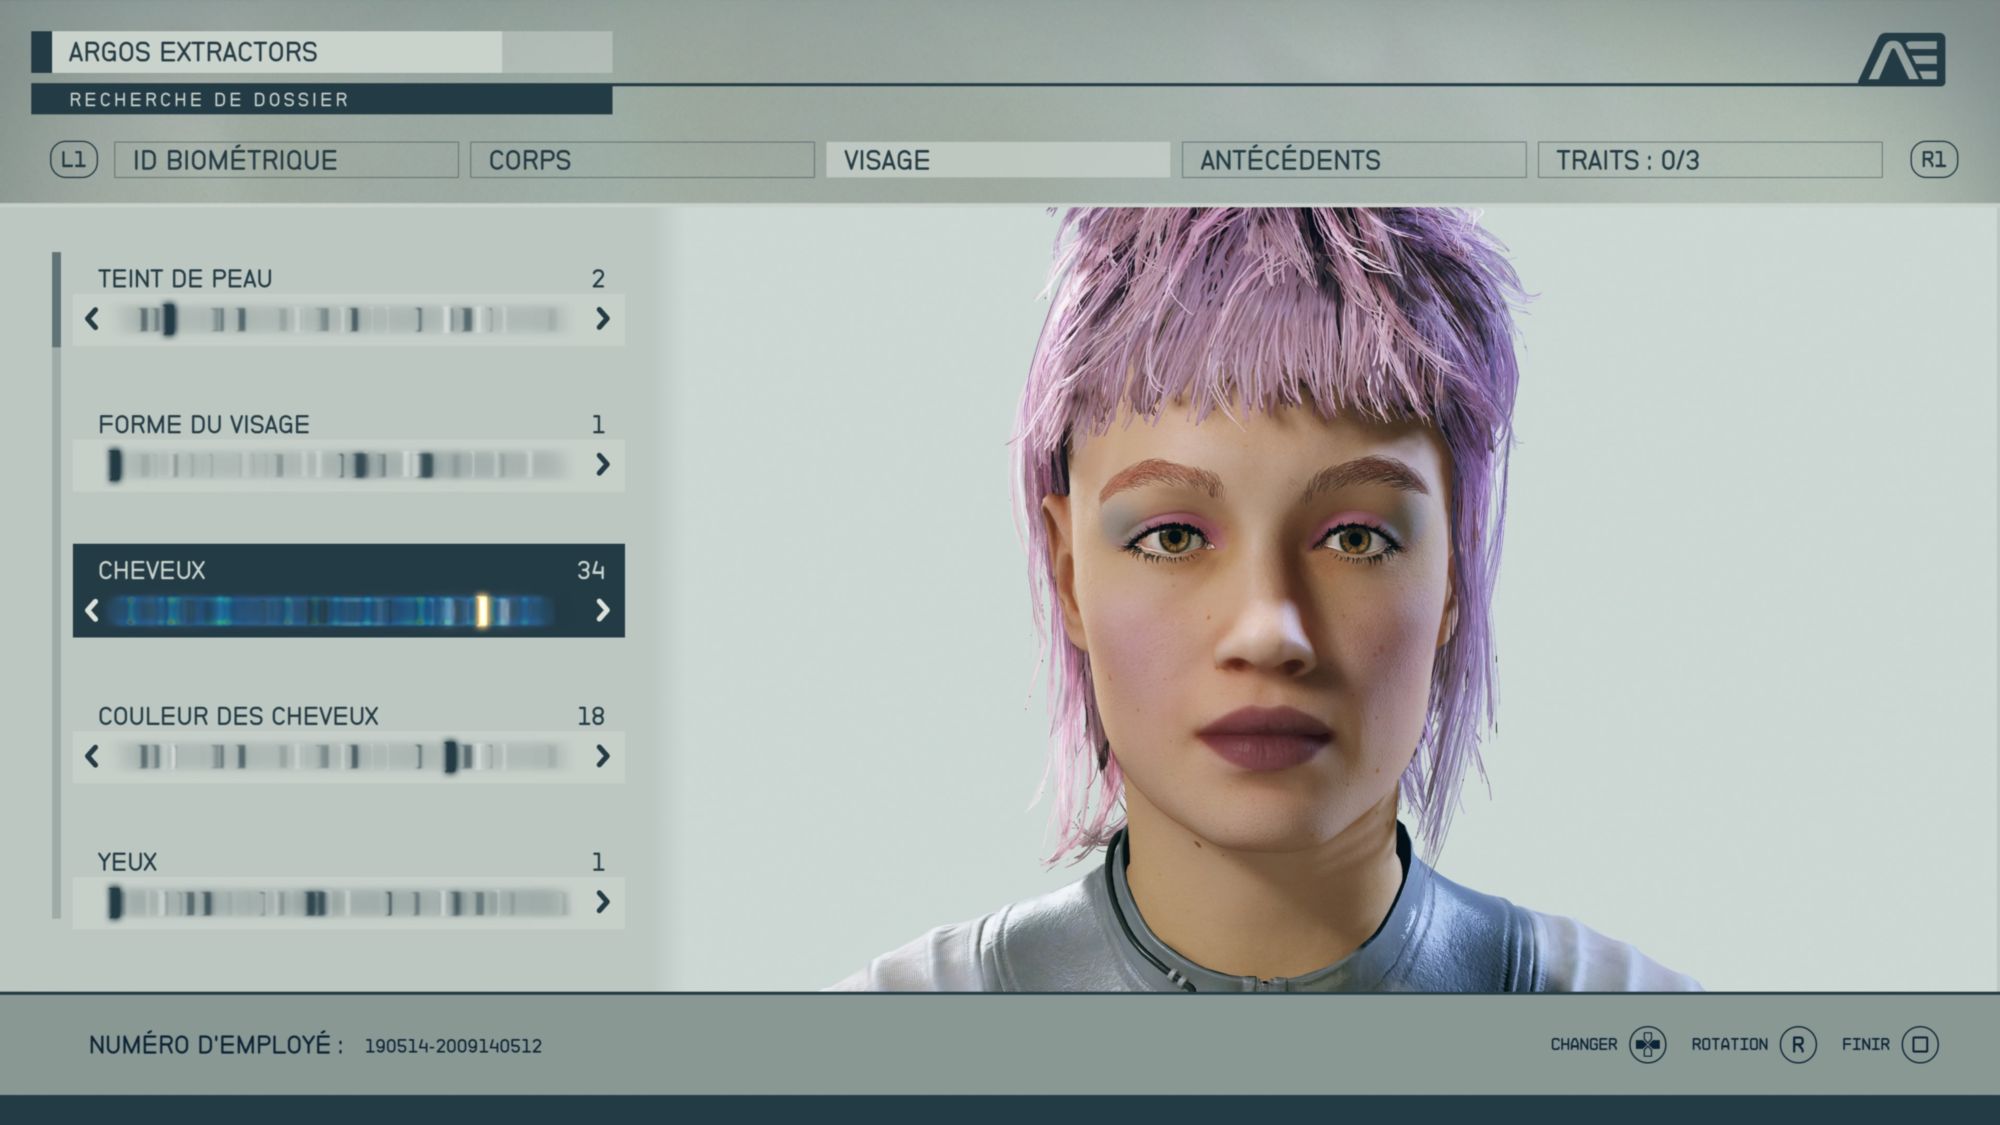The height and width of the screenshot is (1125, 2000).
Task: Click left arrow for Cheveux
Action: pyautogui.click(x=92, y=610)
